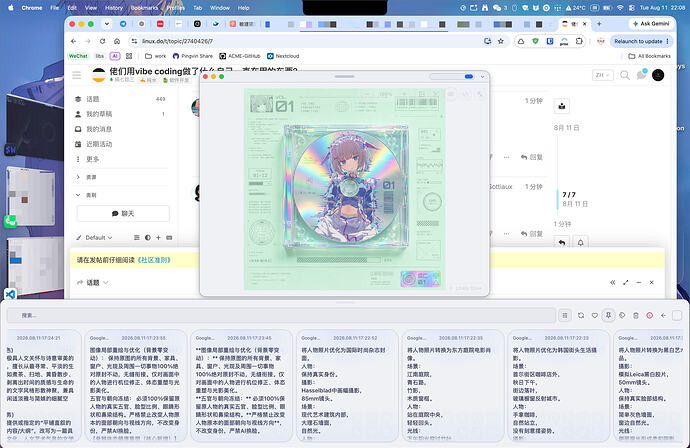Click the topic timeline 7 / 7 marker
The height and width of the screenshot is (448, 690).
[569, 195]
